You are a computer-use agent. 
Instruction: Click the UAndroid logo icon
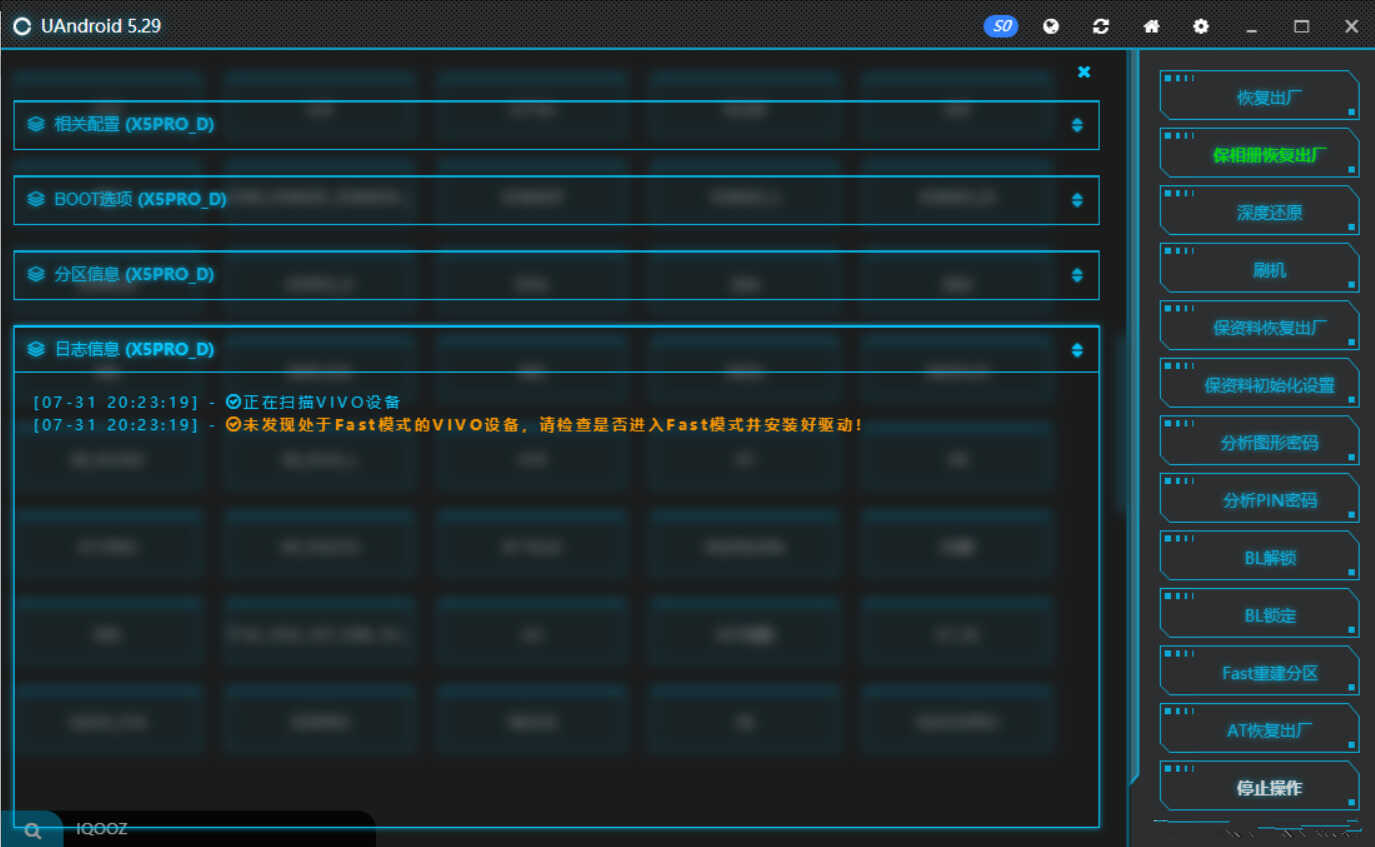click(x=22, y=26)
